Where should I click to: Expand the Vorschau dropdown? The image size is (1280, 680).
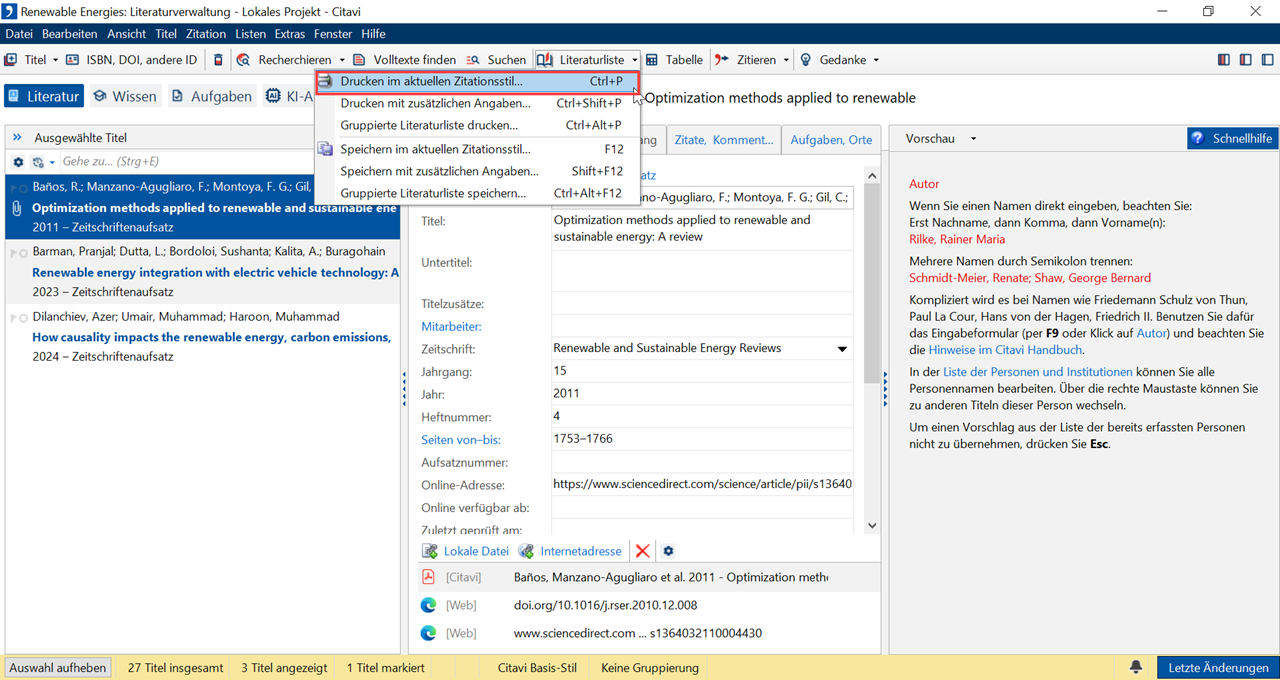[x=973, y=139]
